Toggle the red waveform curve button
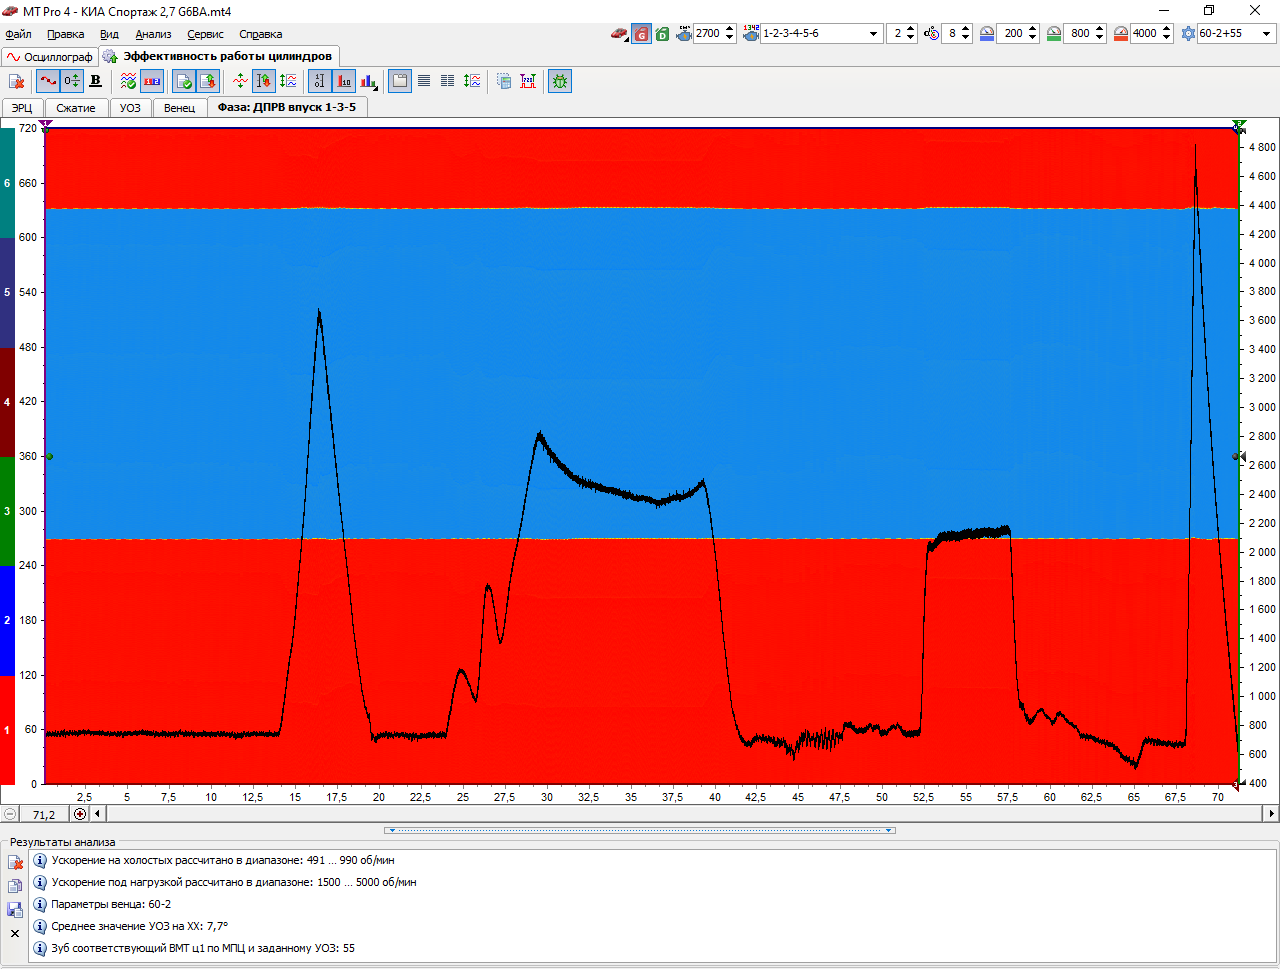Image resolution: width=1280 pixels, height=969 pixels. (48, 81)
